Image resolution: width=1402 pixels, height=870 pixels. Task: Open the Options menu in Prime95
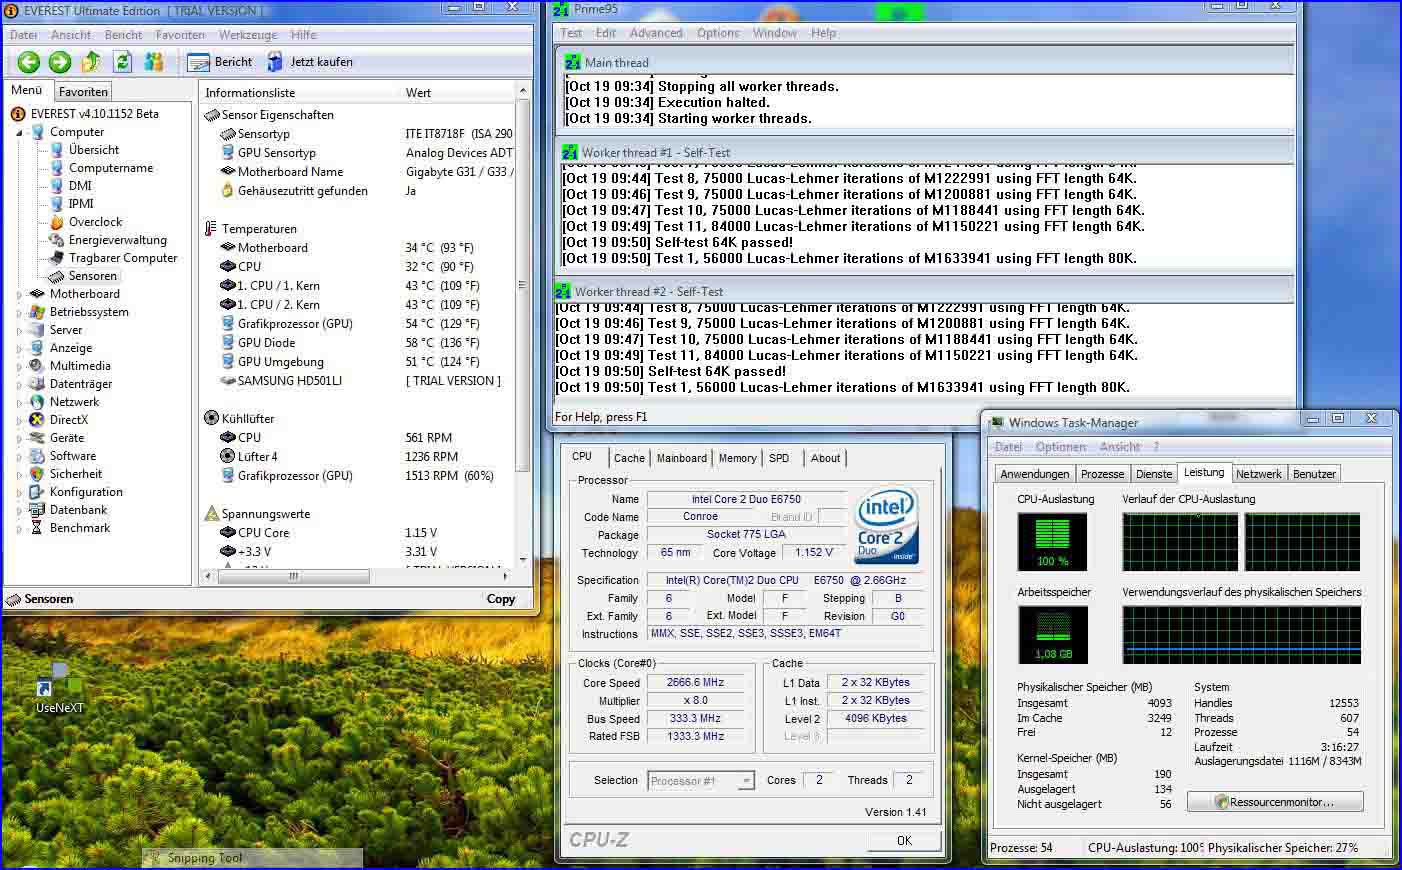[718, 33]
